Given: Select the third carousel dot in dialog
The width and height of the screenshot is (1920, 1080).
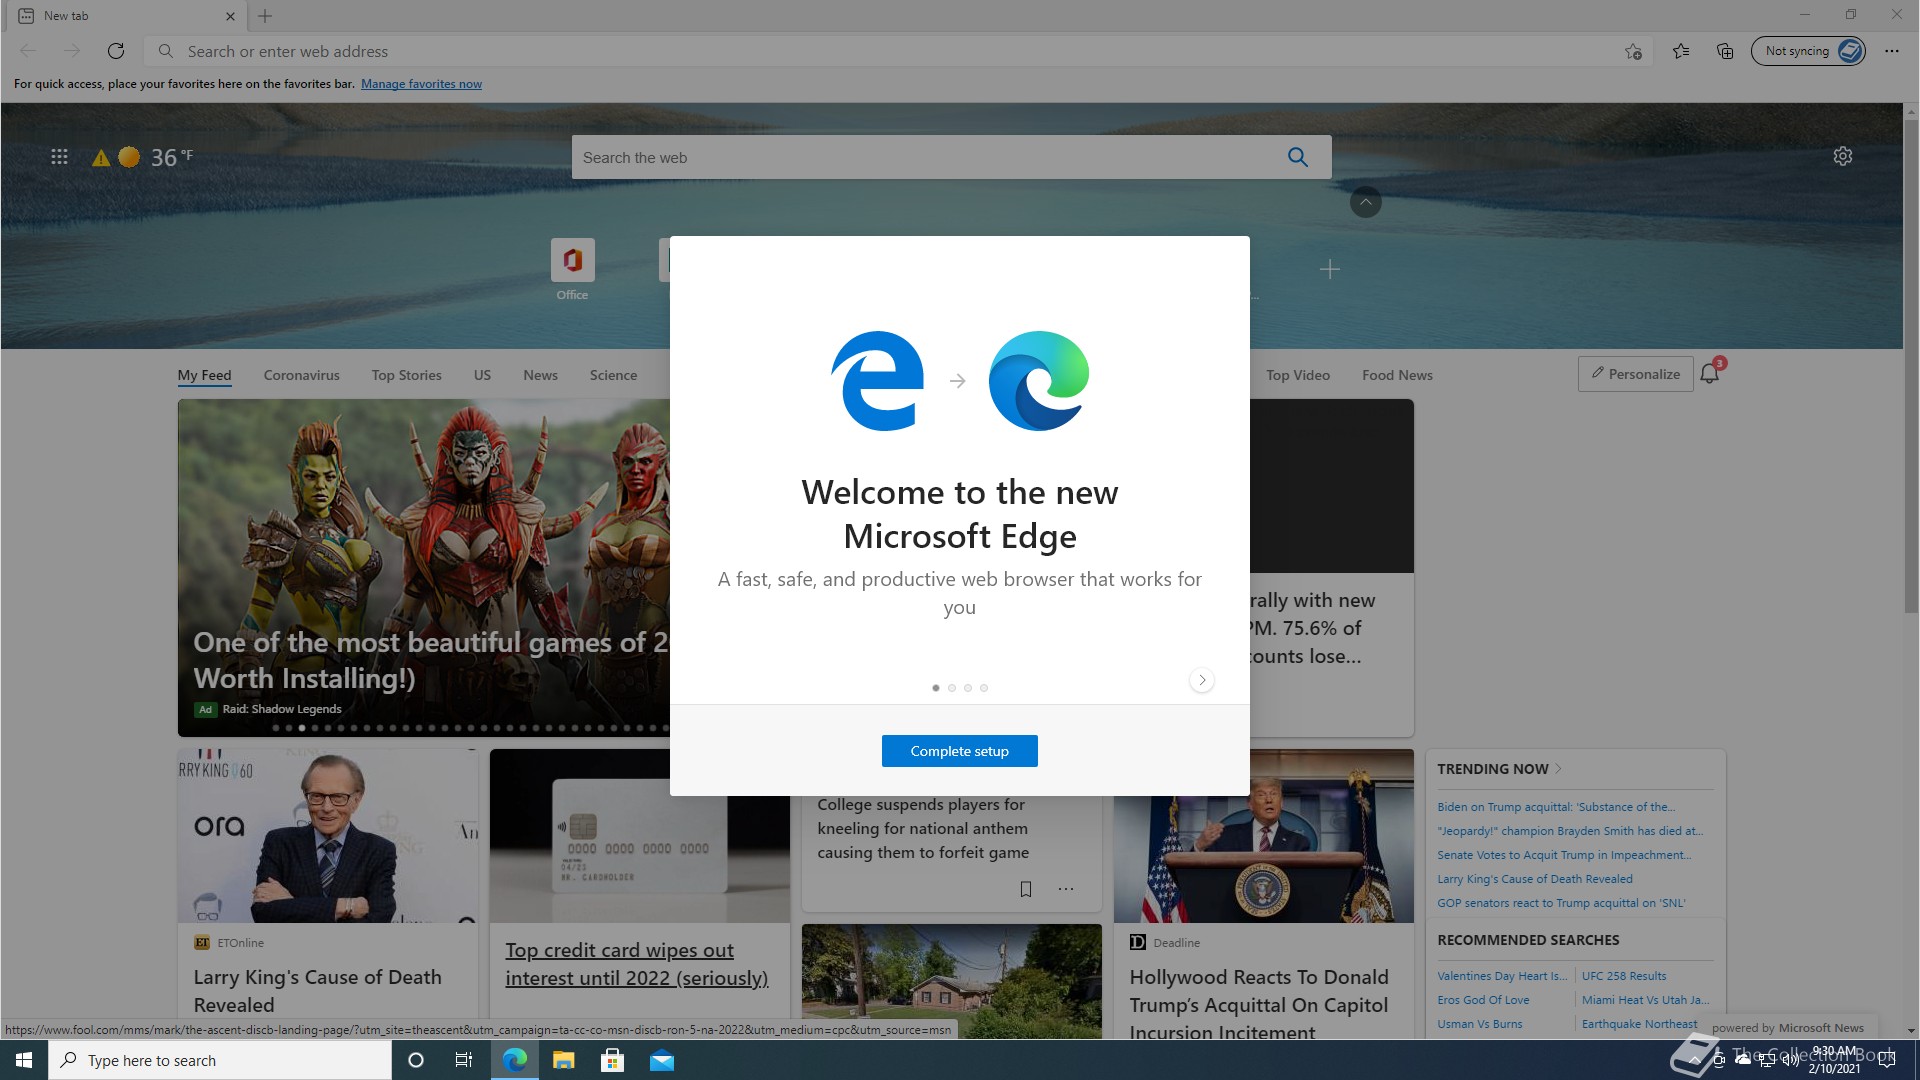Looking at the screenshot, I should 968,688.
